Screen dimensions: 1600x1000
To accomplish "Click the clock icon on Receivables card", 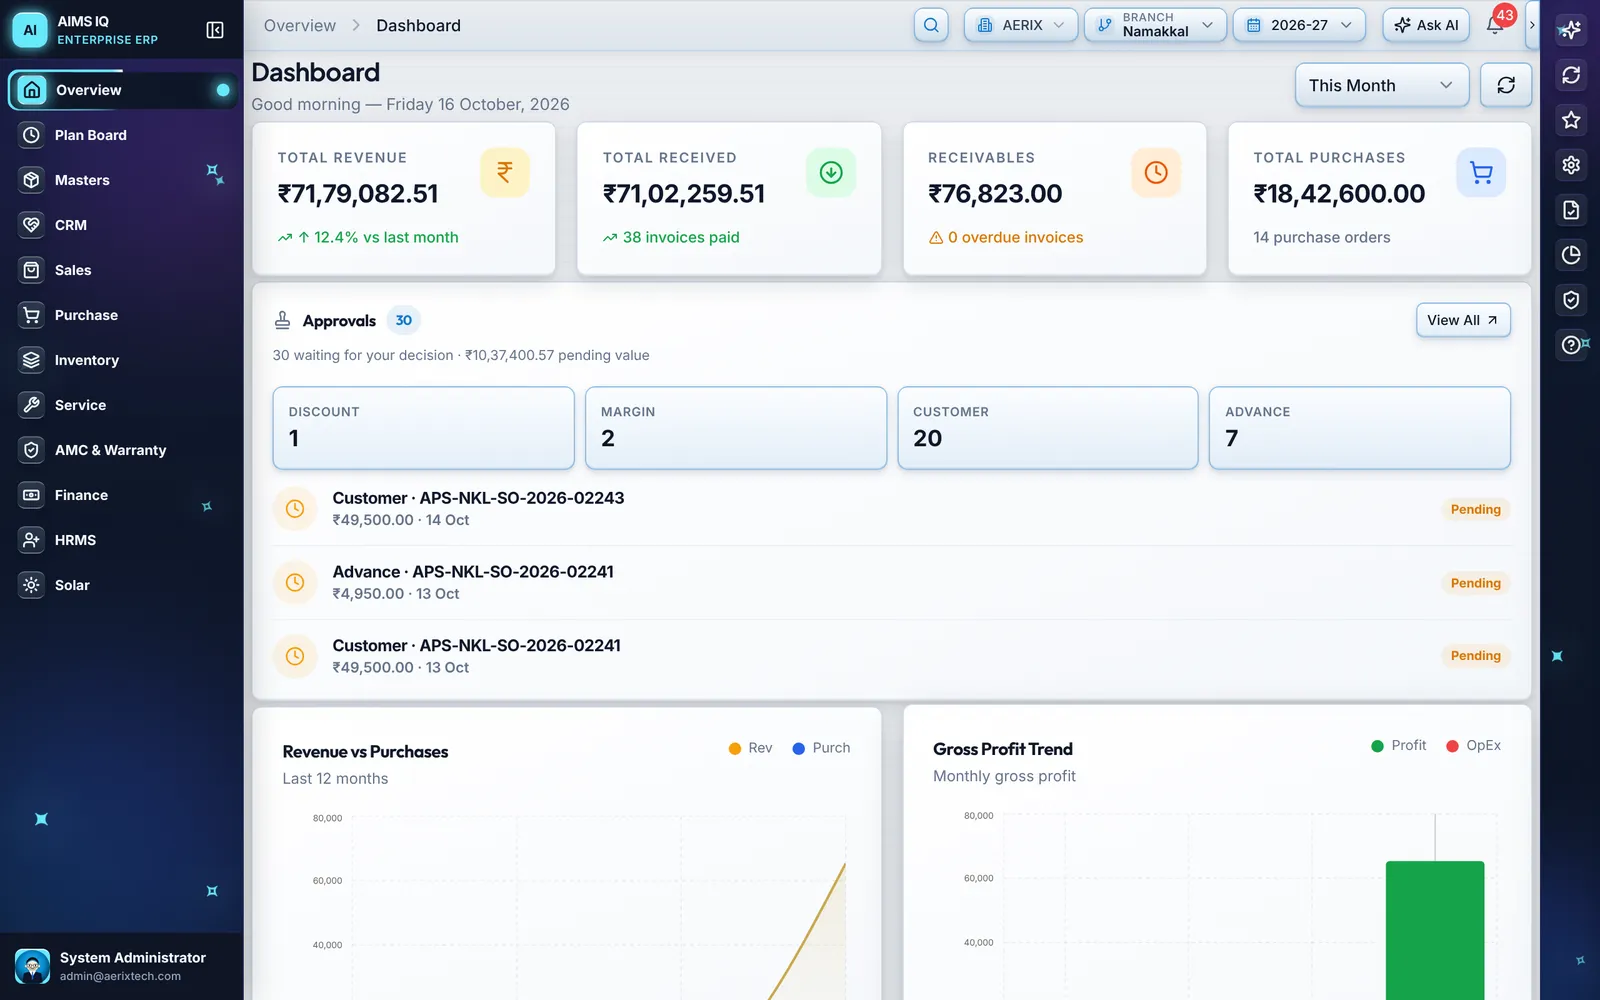I will [x=1156, y=172].
